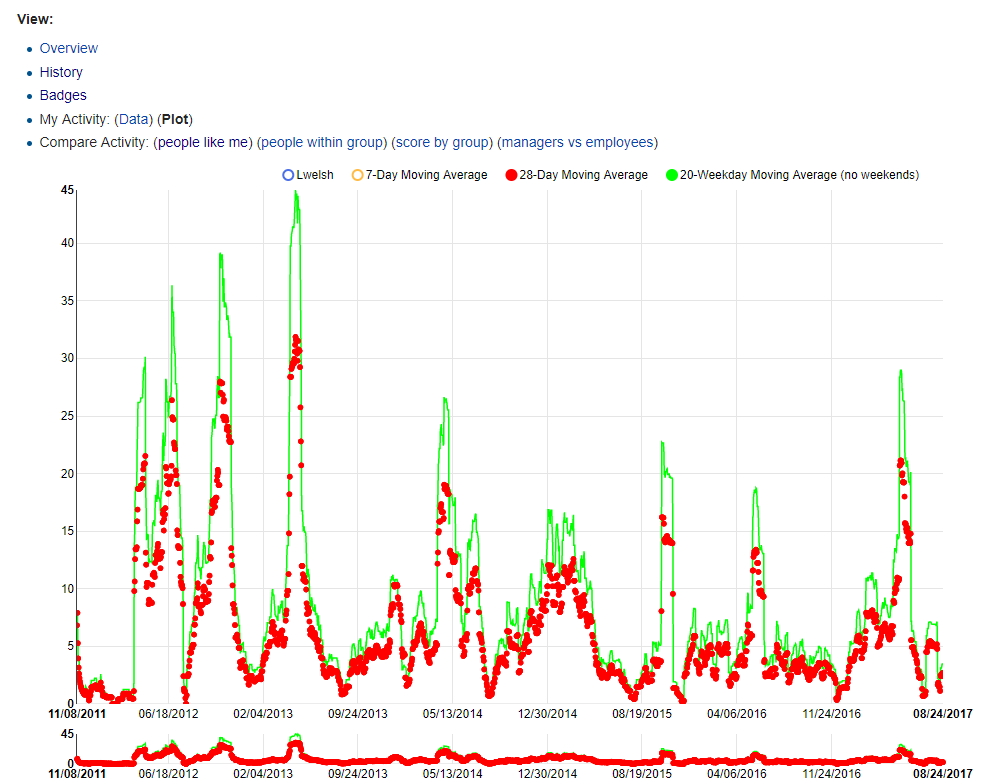The height and width of the screenshot is (784, 984).
Task: Click the 11/24/2016 x-axis label on main chart
Action: (832, 714)
